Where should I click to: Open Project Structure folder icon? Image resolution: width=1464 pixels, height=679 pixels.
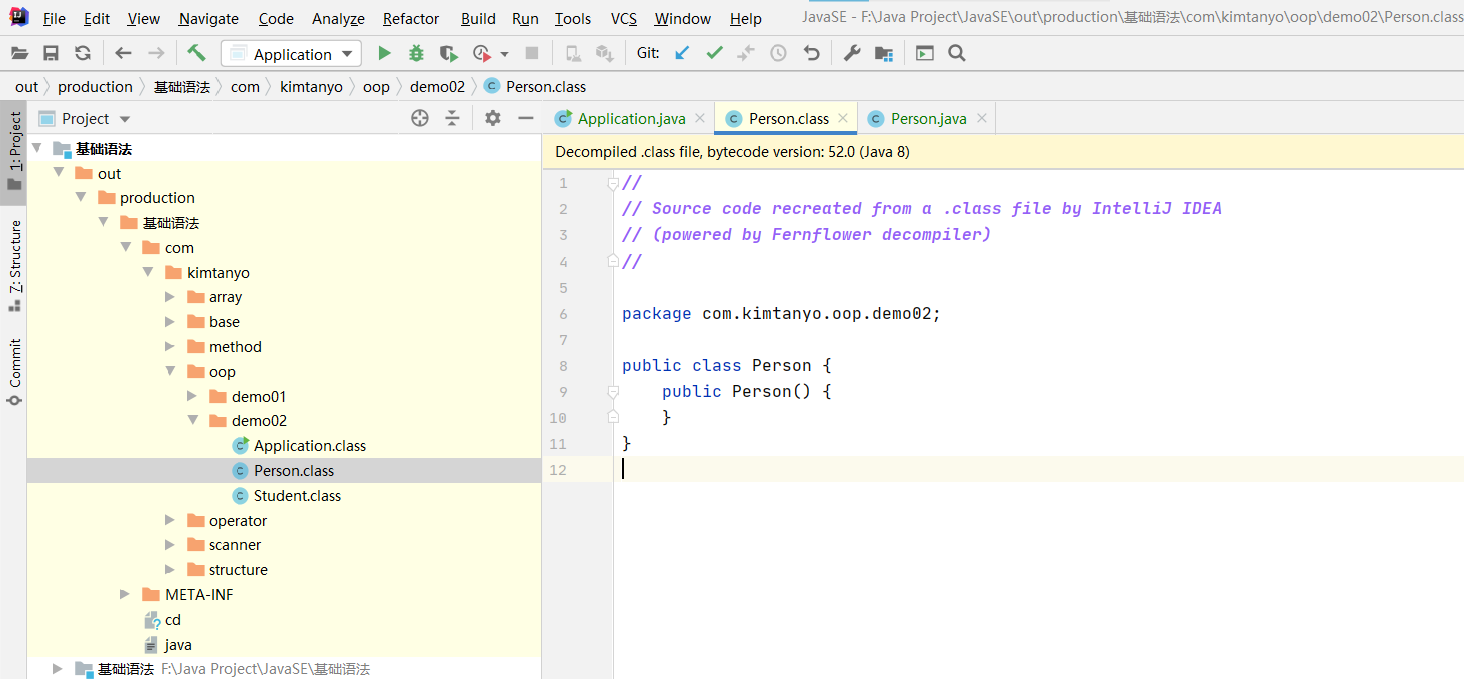pos(884,53)
